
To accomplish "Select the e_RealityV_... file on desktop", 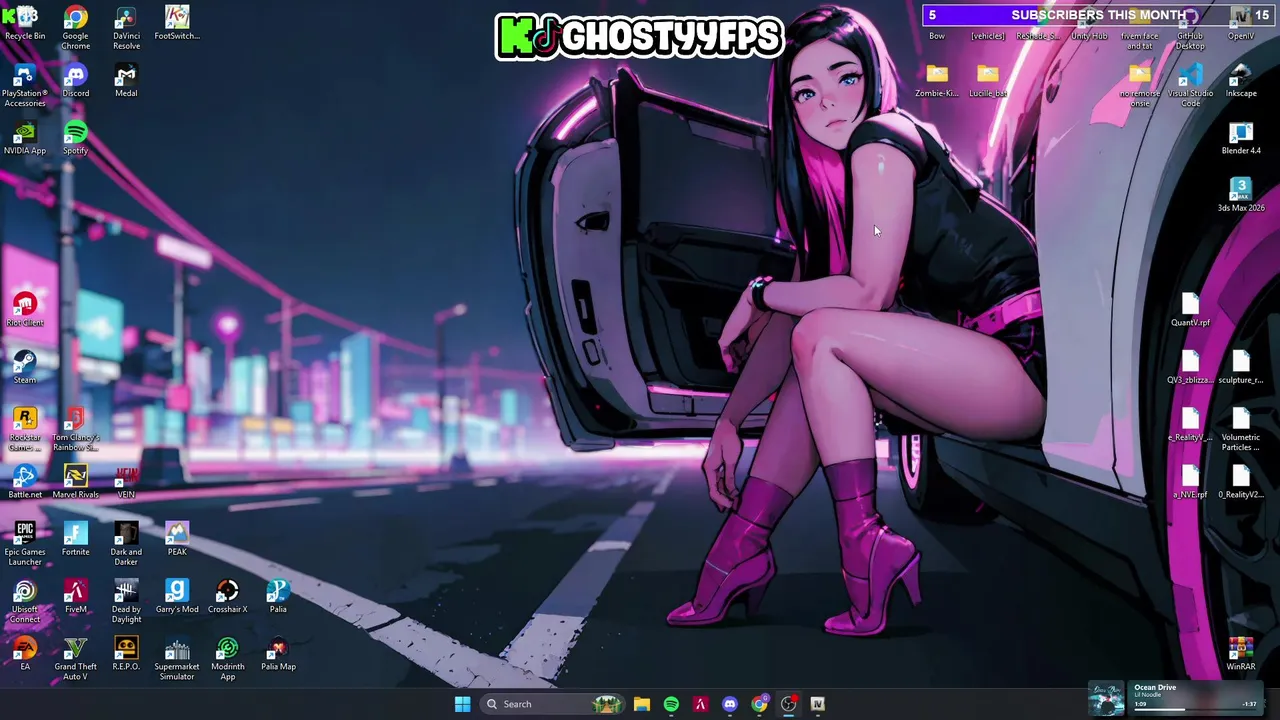I will (x=1190, y=424).
